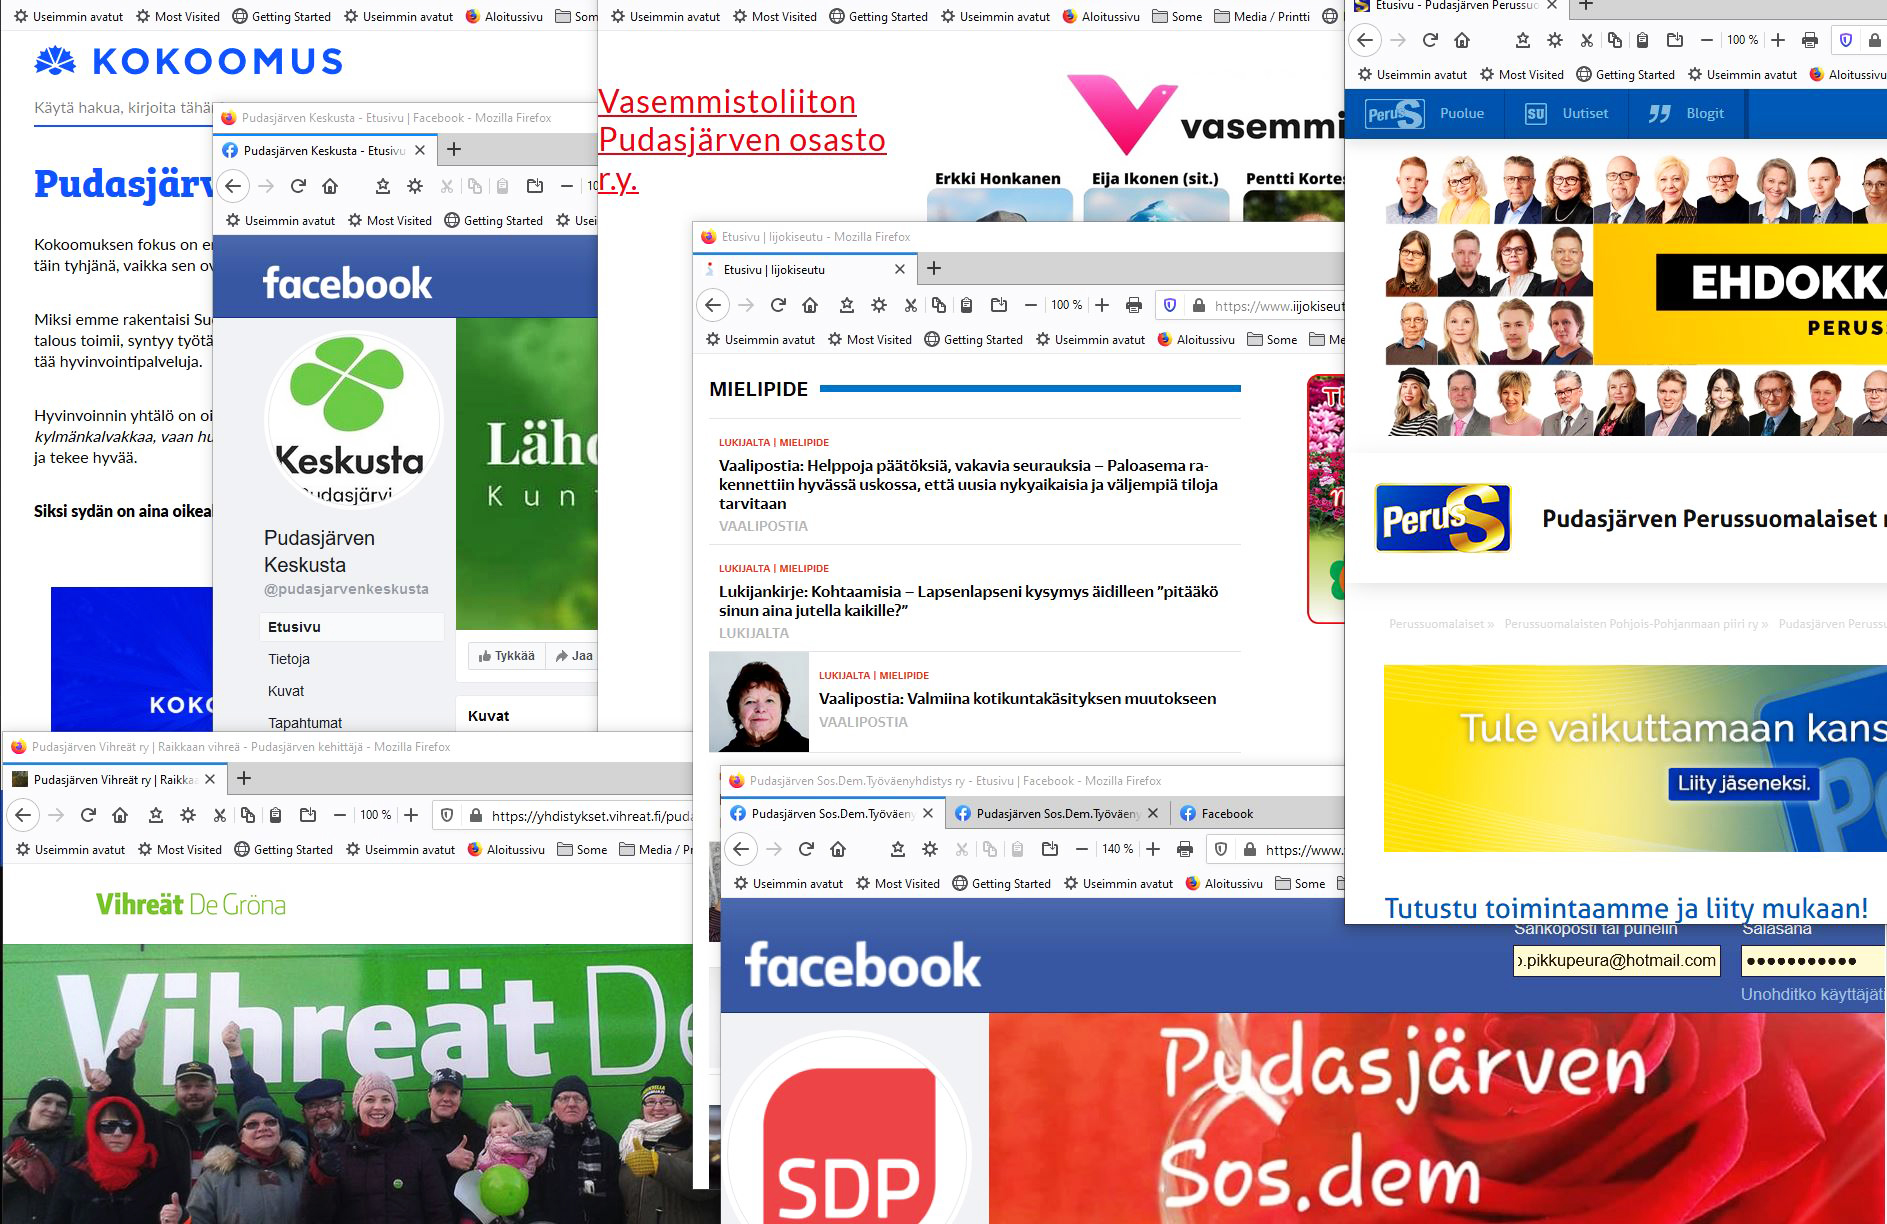
Task: Reload the Perussuomalaiset page
Action: [x=1430, y=40]
